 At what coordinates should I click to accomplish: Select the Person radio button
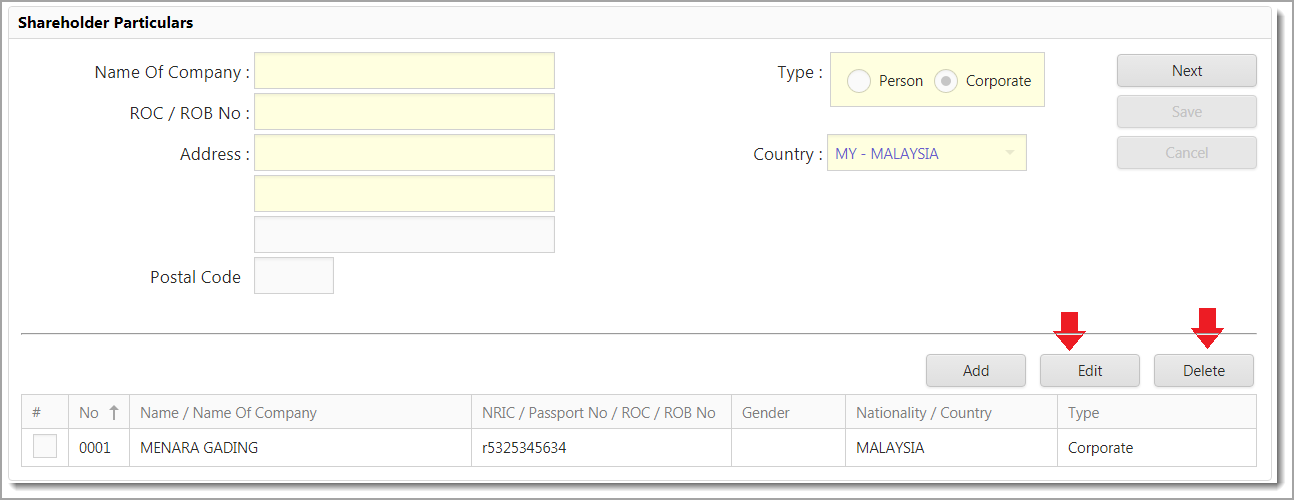click(x=859, y=81)
